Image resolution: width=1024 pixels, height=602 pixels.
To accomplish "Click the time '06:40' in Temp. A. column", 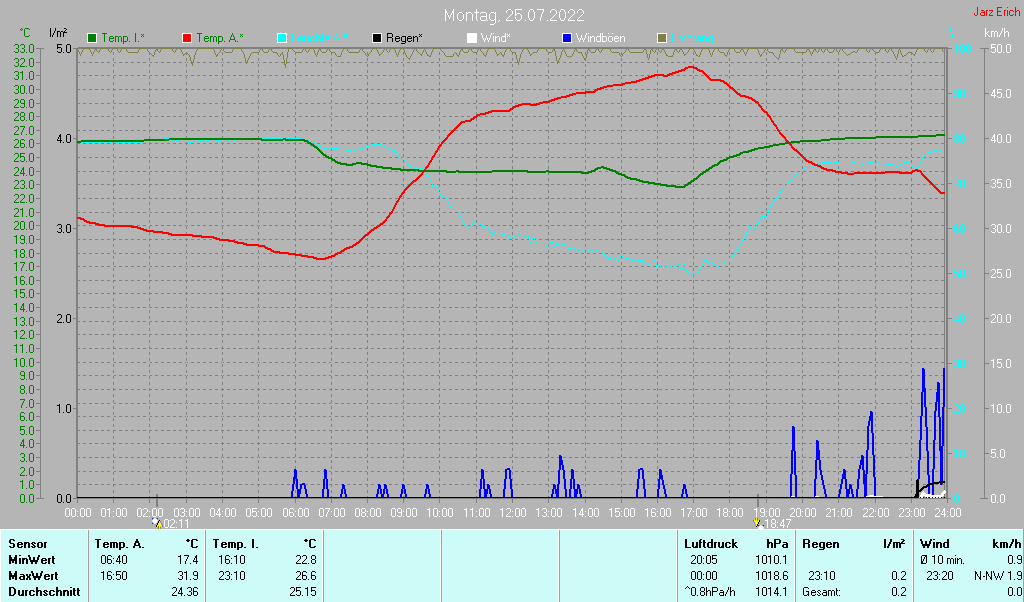I will click(x=114, y=560).
